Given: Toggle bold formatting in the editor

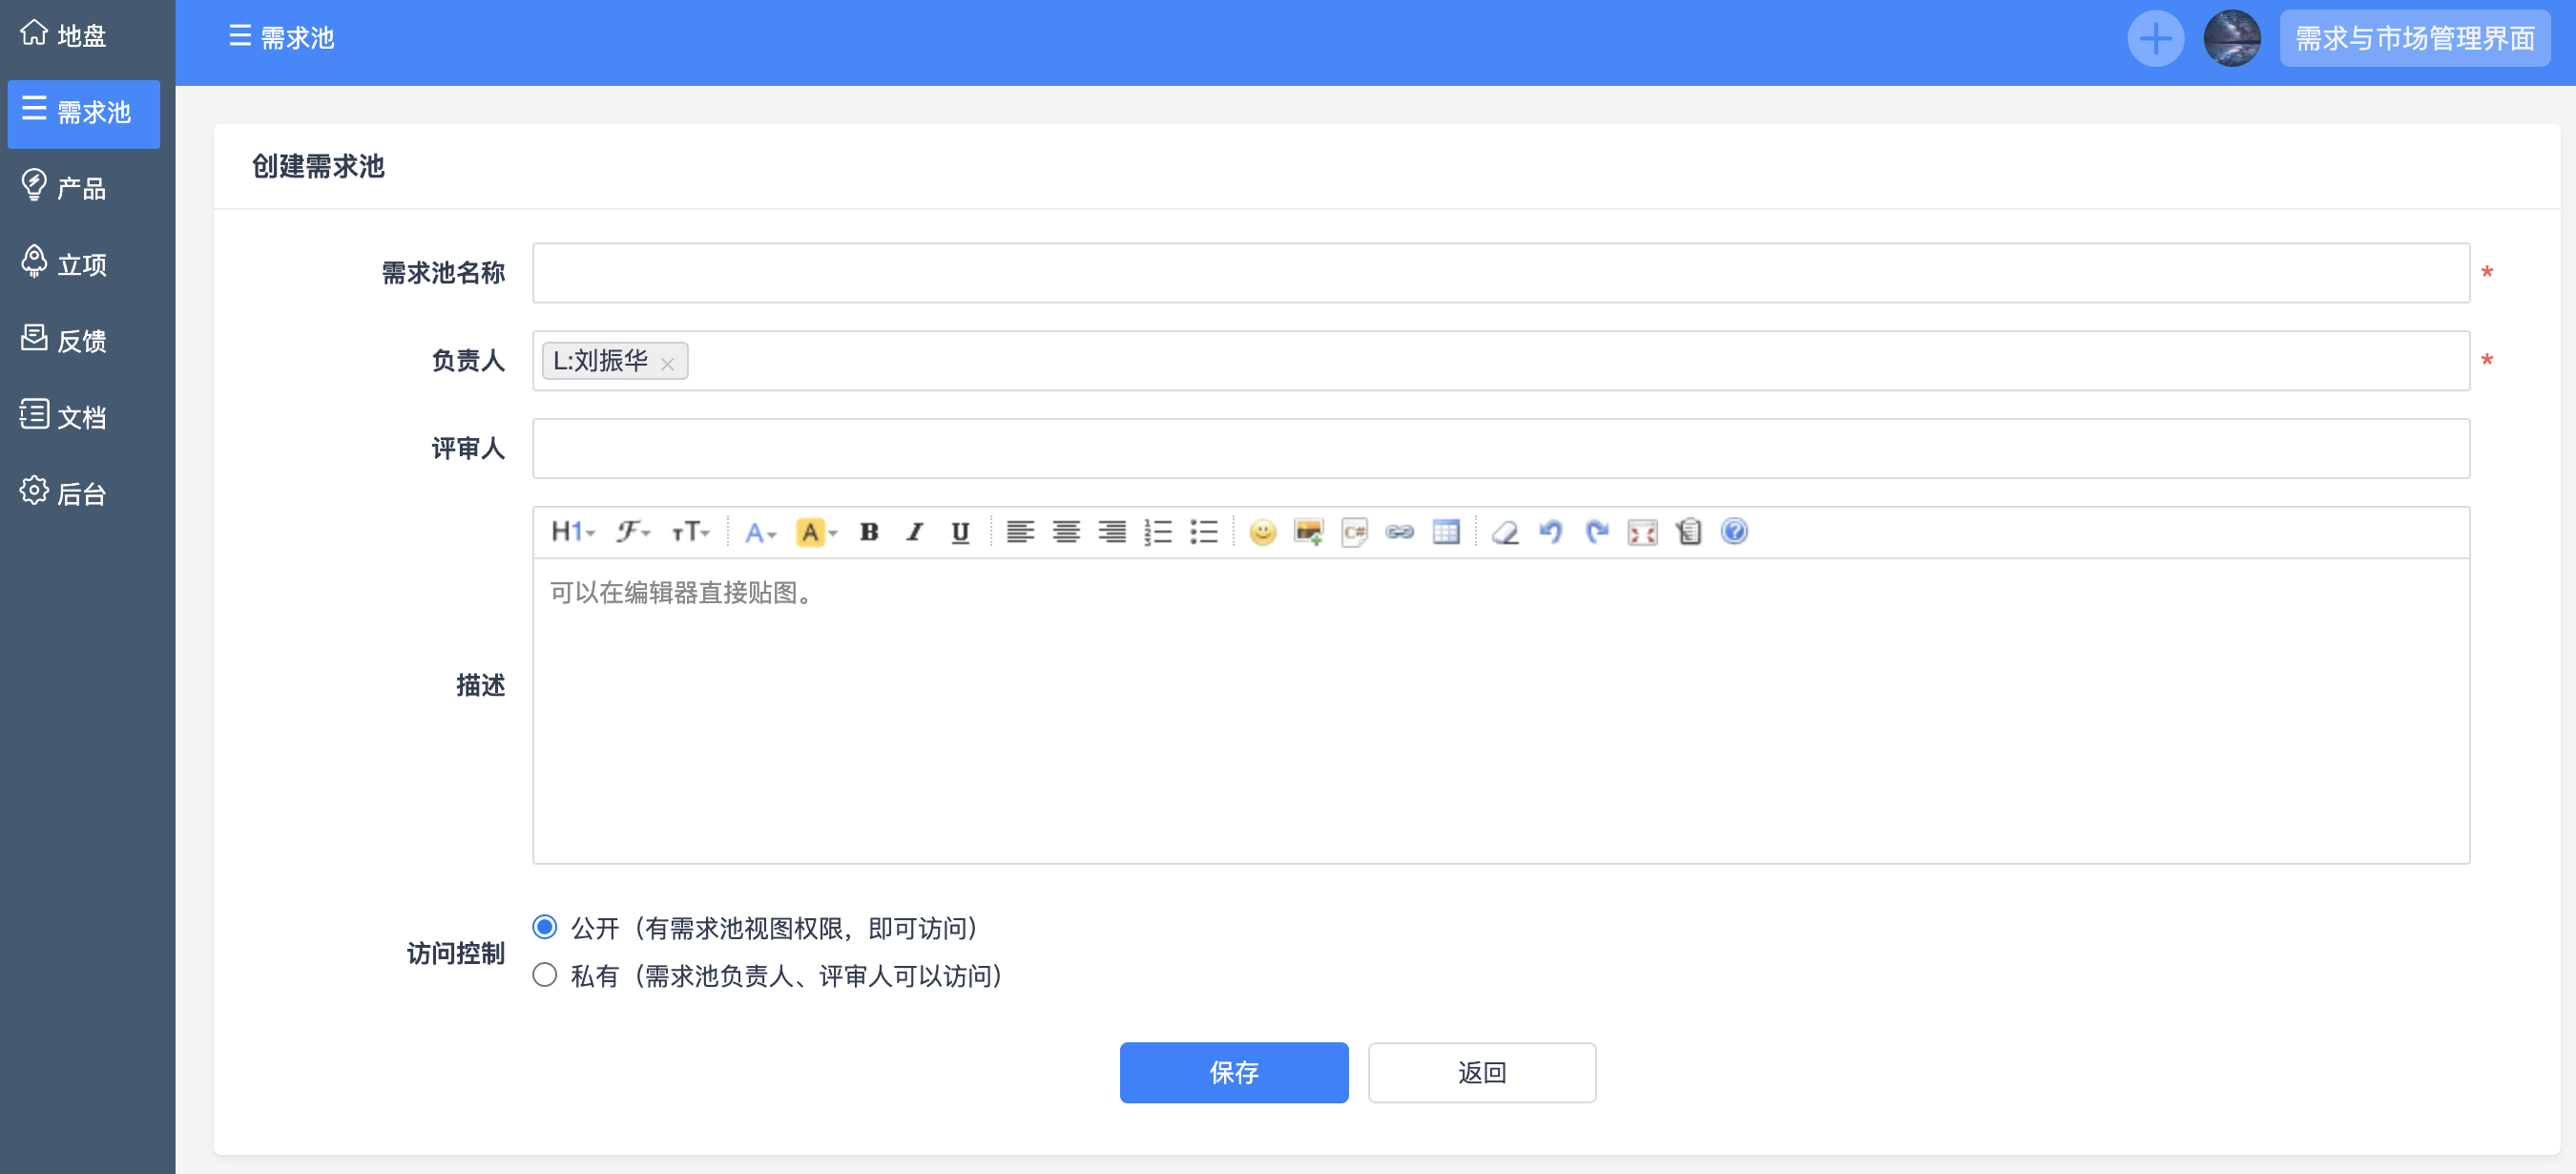Looking at the screenshot, I should 868,532.
